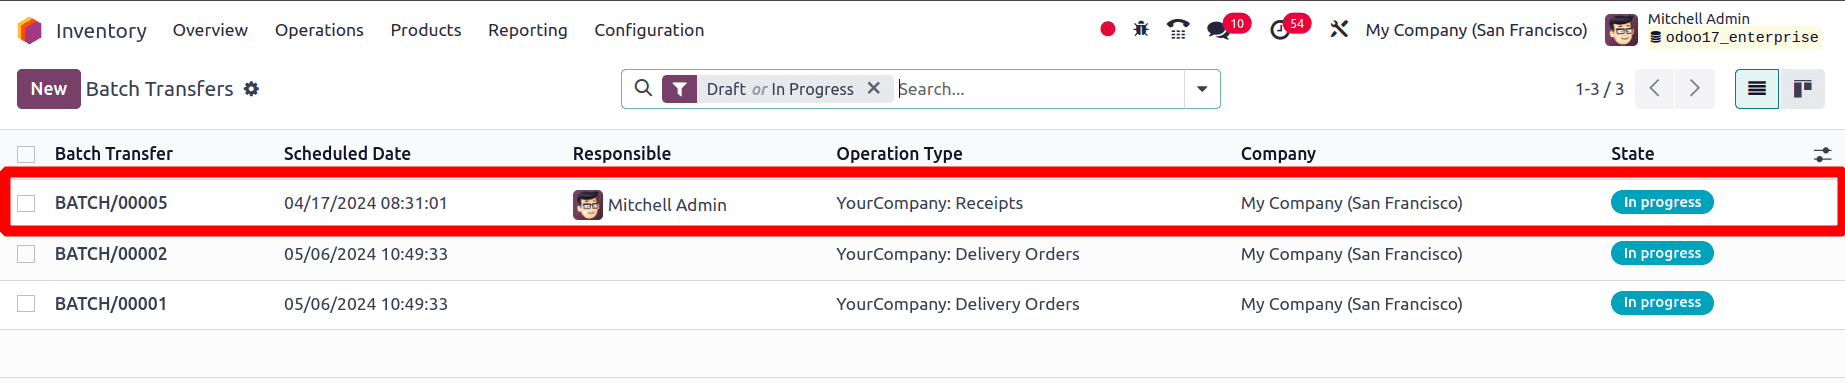The height and width of the screenshot is (383, 1845).
Task: Switch to the kanban view icon
Action: point(1803,89)
